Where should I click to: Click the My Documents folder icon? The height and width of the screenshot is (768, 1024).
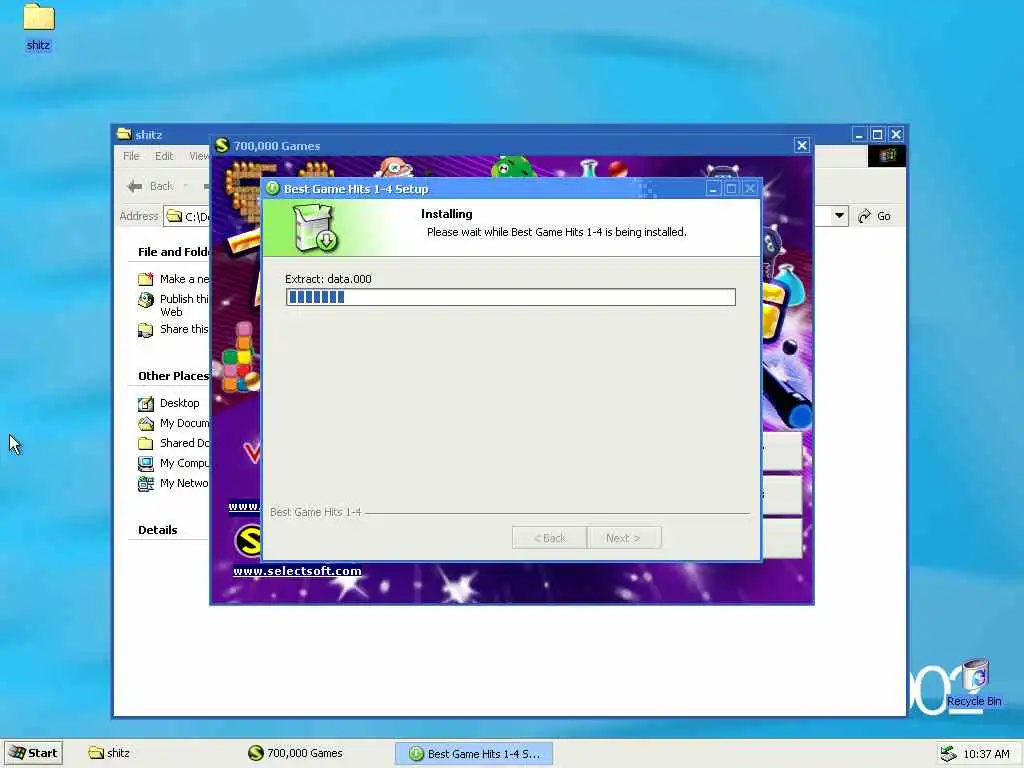(x=146, y=424)
